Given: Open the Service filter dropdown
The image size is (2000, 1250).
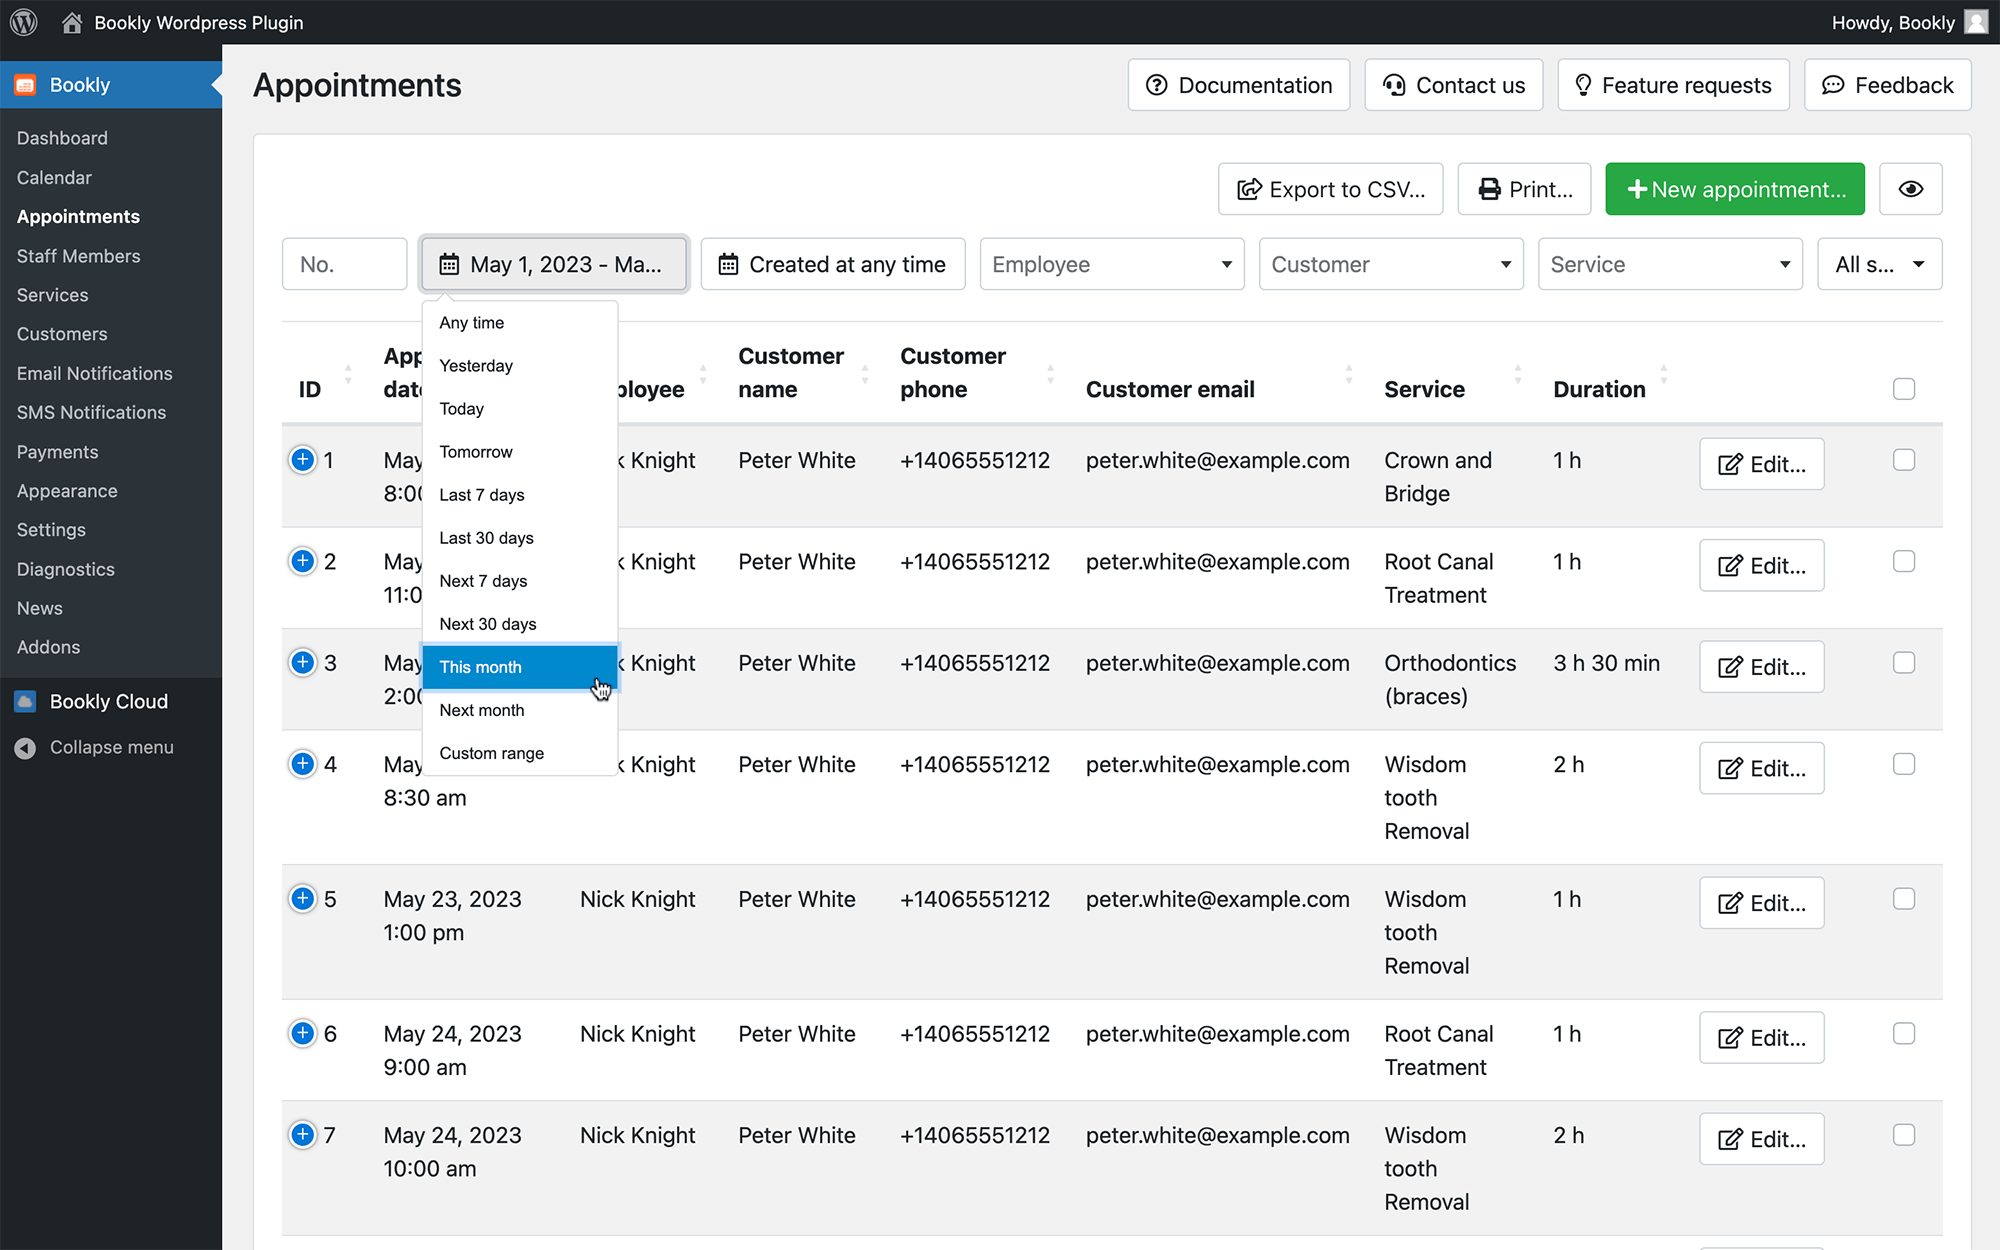Looking at the screenshot, I should pos(1670,264).
